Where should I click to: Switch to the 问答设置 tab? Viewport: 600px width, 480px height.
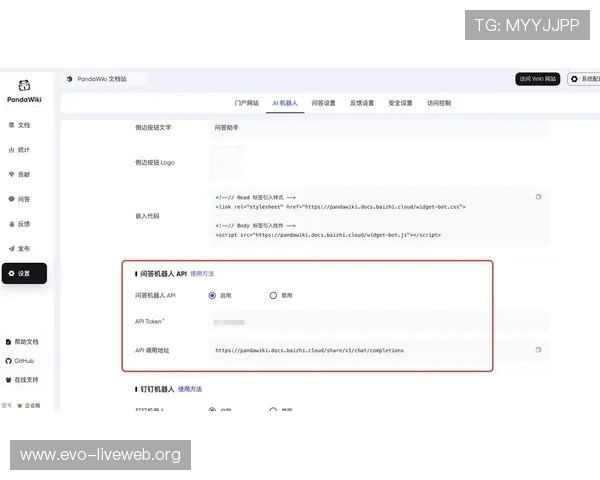(x=323, y=103)
